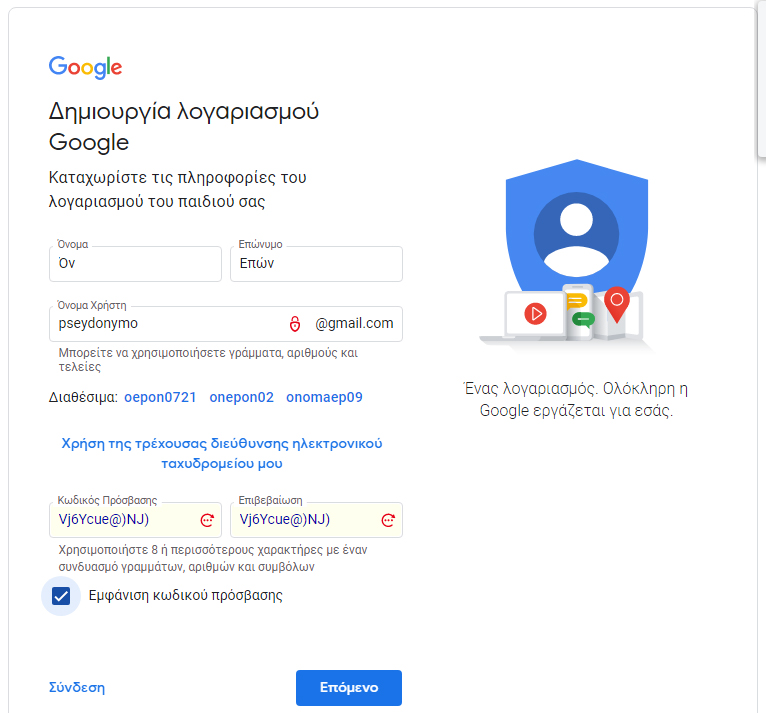Click the red map pin icon in illustration

pos(617,303)
